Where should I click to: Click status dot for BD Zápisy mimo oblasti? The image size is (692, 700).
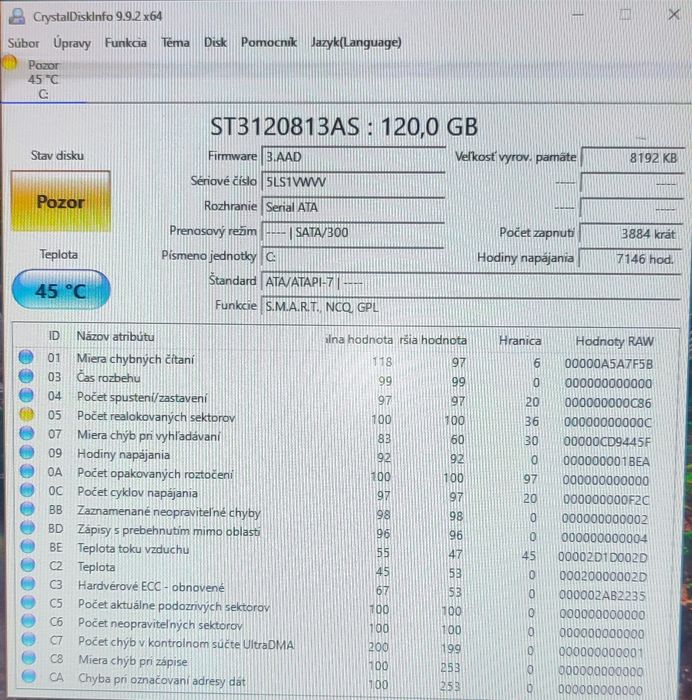[x=28, y=527]
